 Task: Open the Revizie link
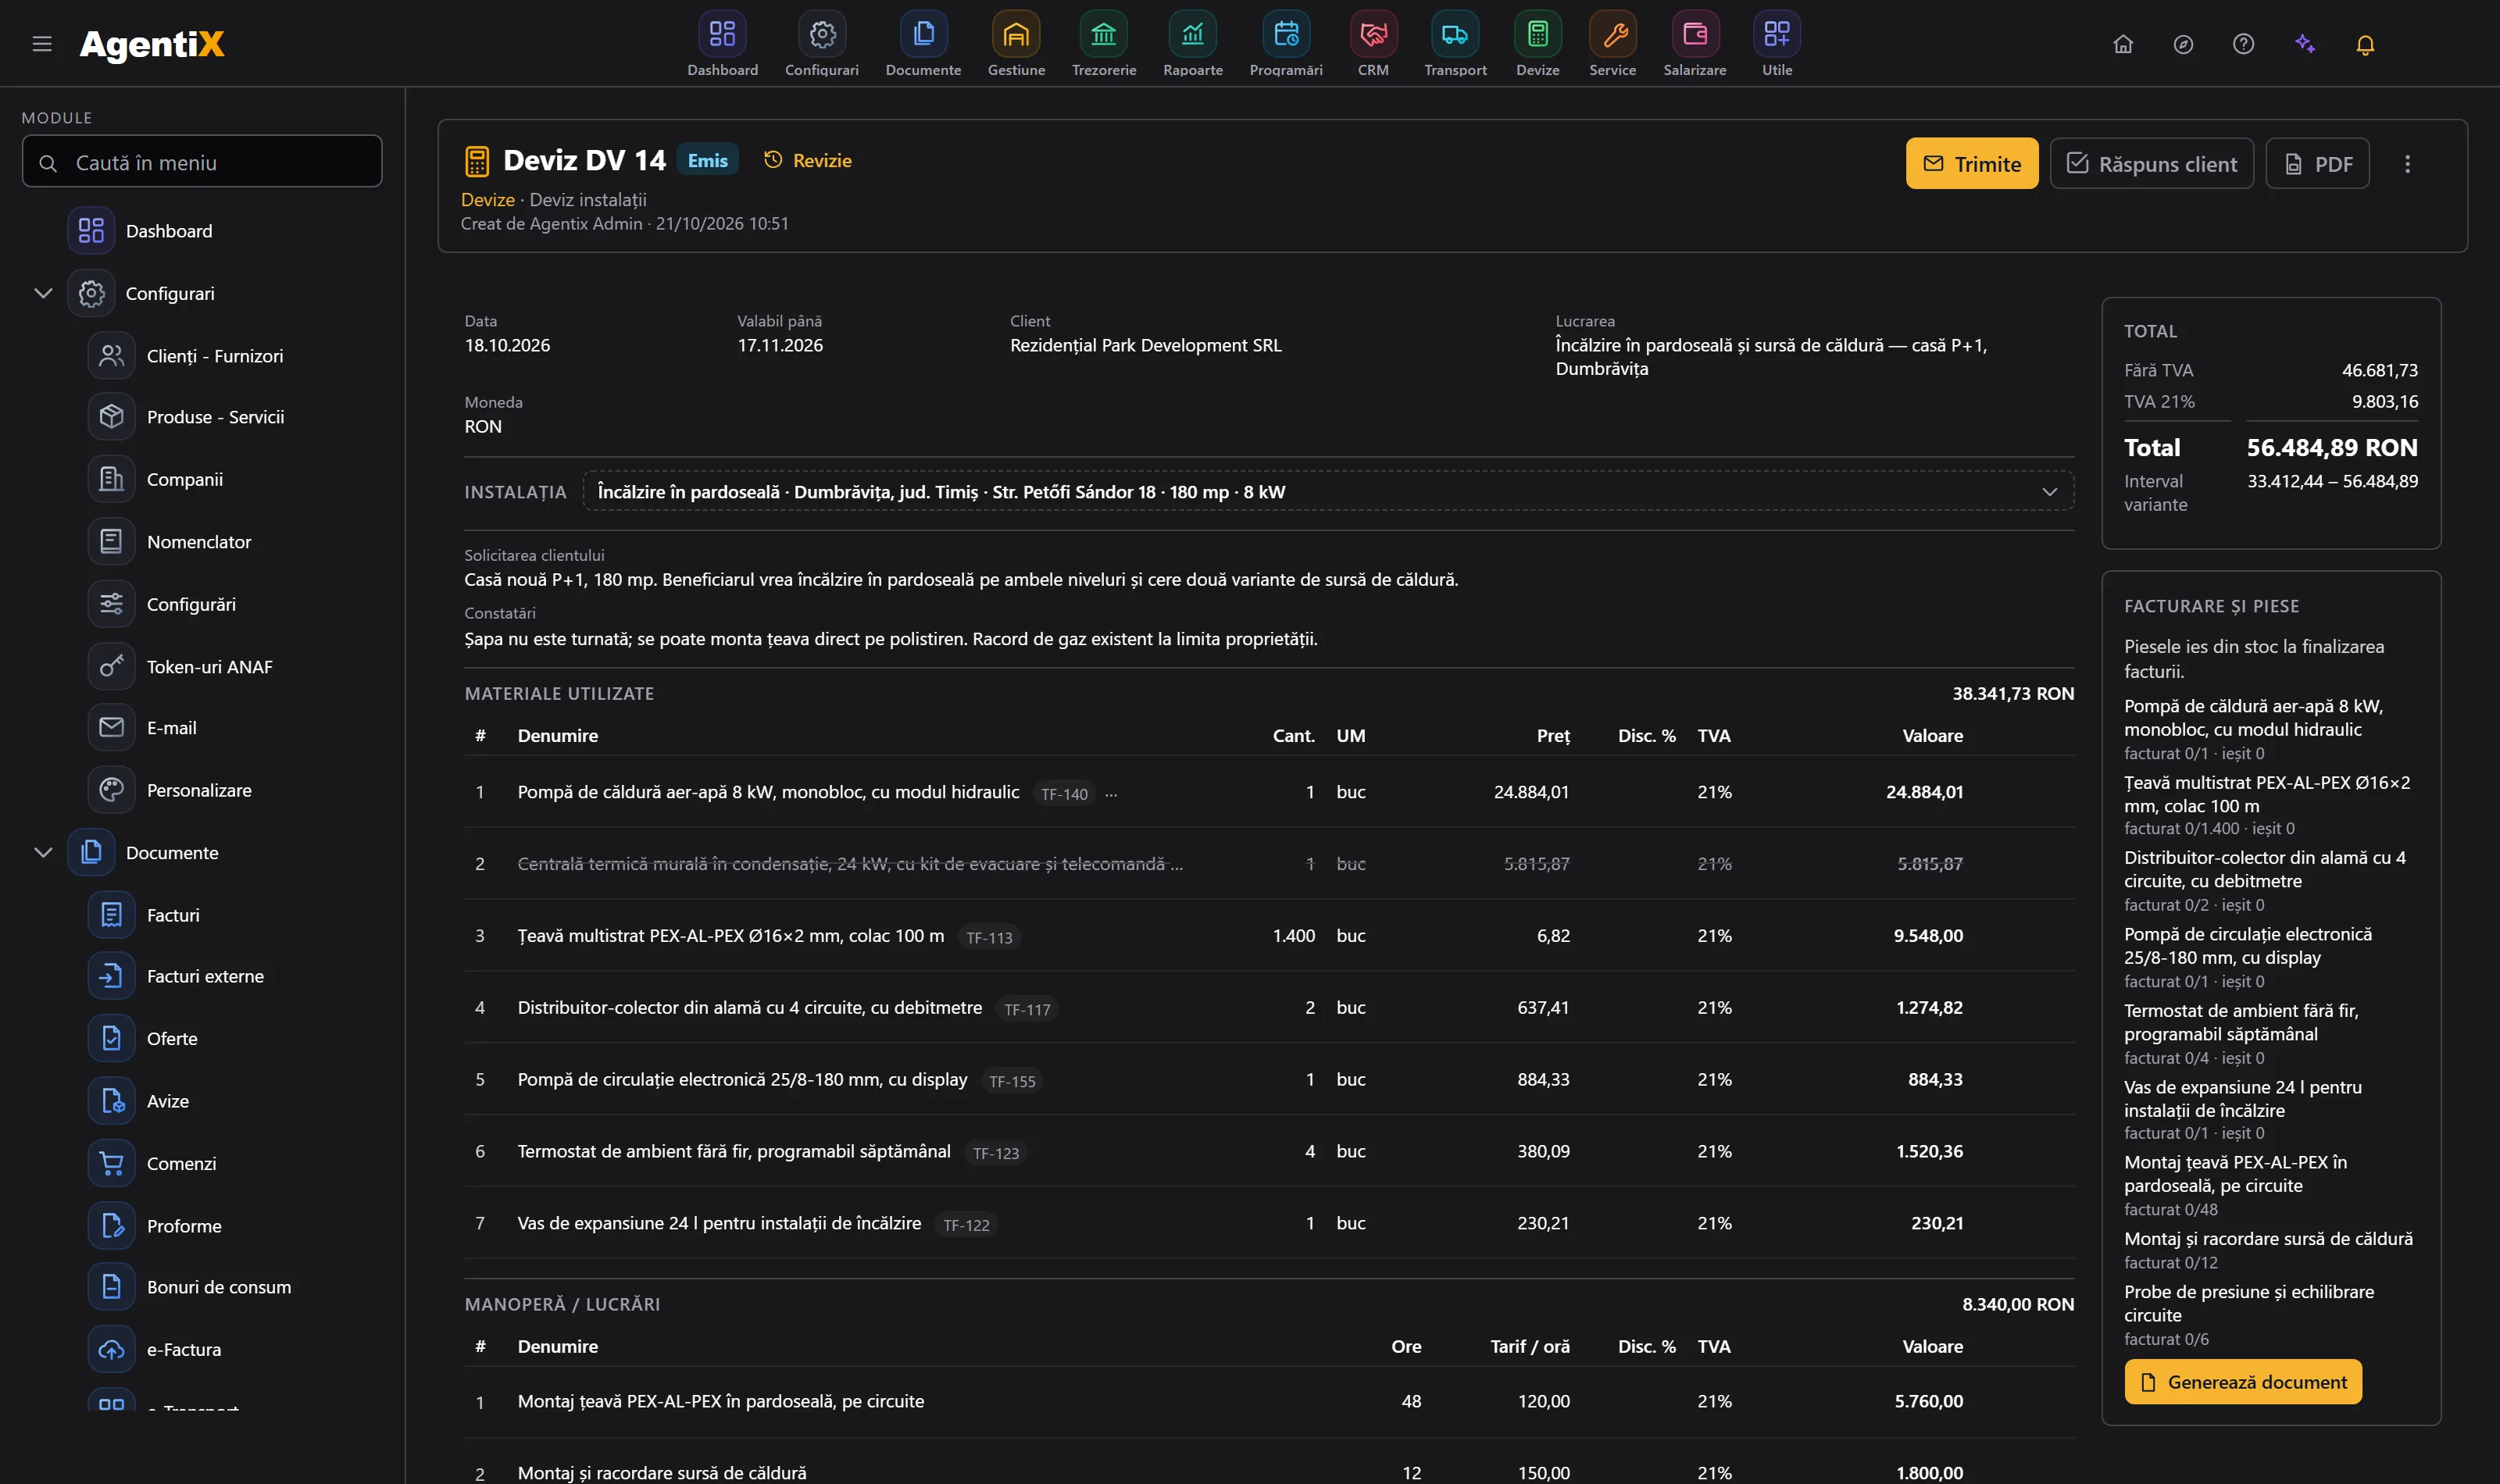[808, 161]
